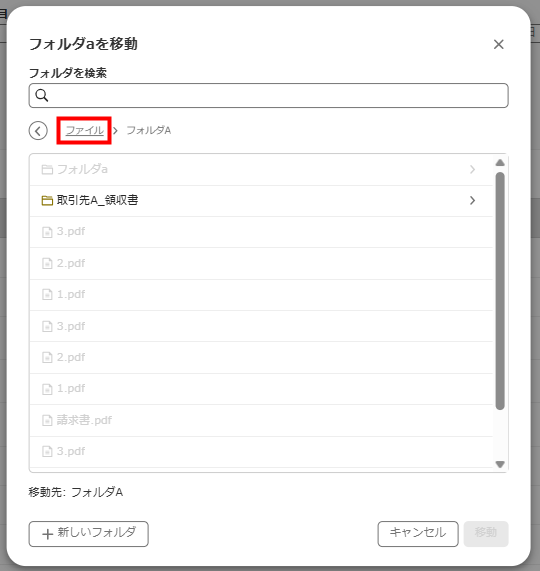Click the 移動 button
Screen dimensions: 540x571
click(486, 534)
